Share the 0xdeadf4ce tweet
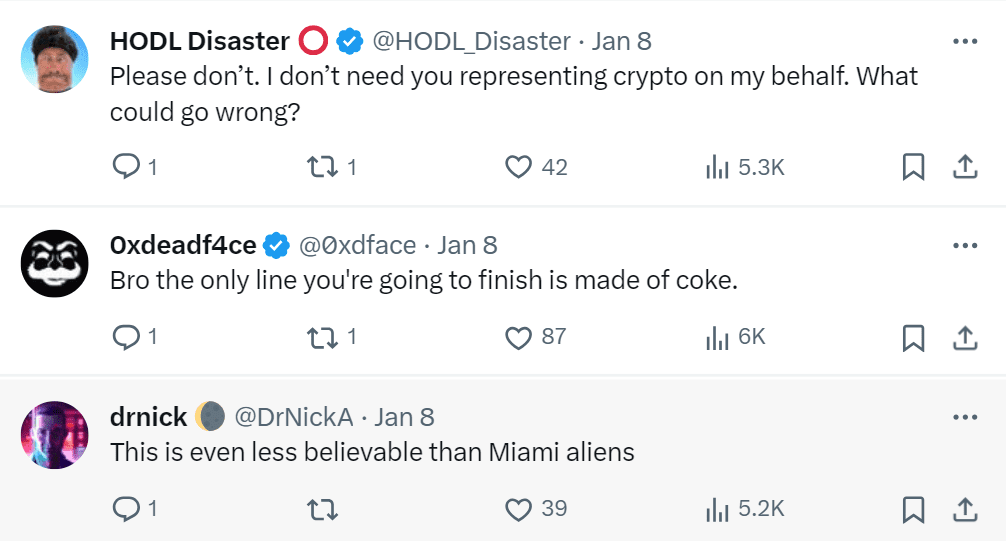The height and width of the screenshot is (541, 1006). point(964,338)
